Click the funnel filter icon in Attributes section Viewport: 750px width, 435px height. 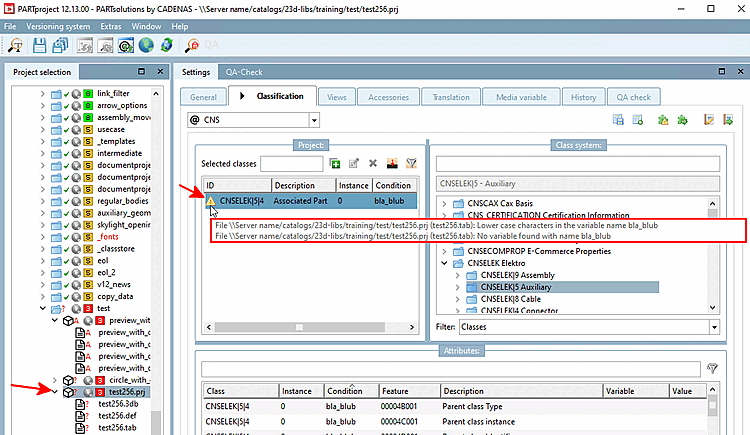[x=712, y=368]
